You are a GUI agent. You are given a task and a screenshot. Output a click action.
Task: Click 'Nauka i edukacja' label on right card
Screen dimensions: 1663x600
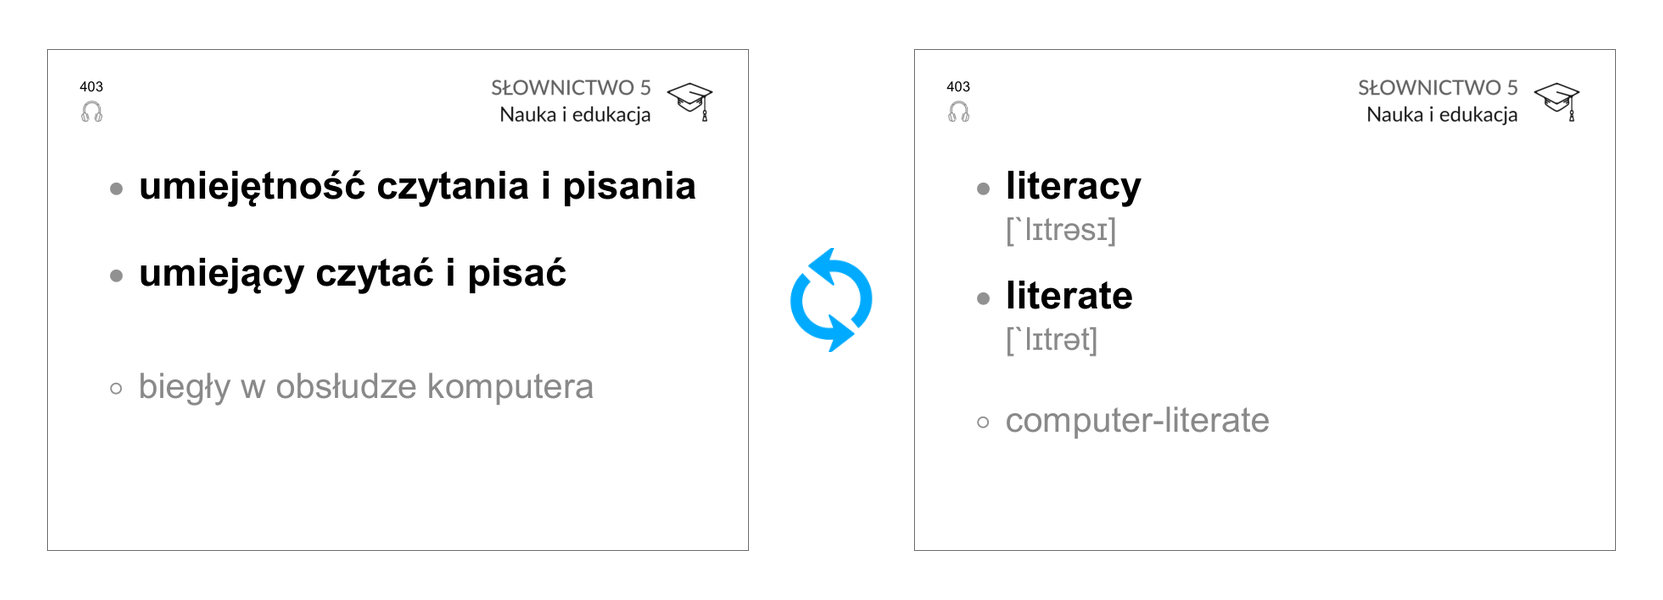point(1442,115)
